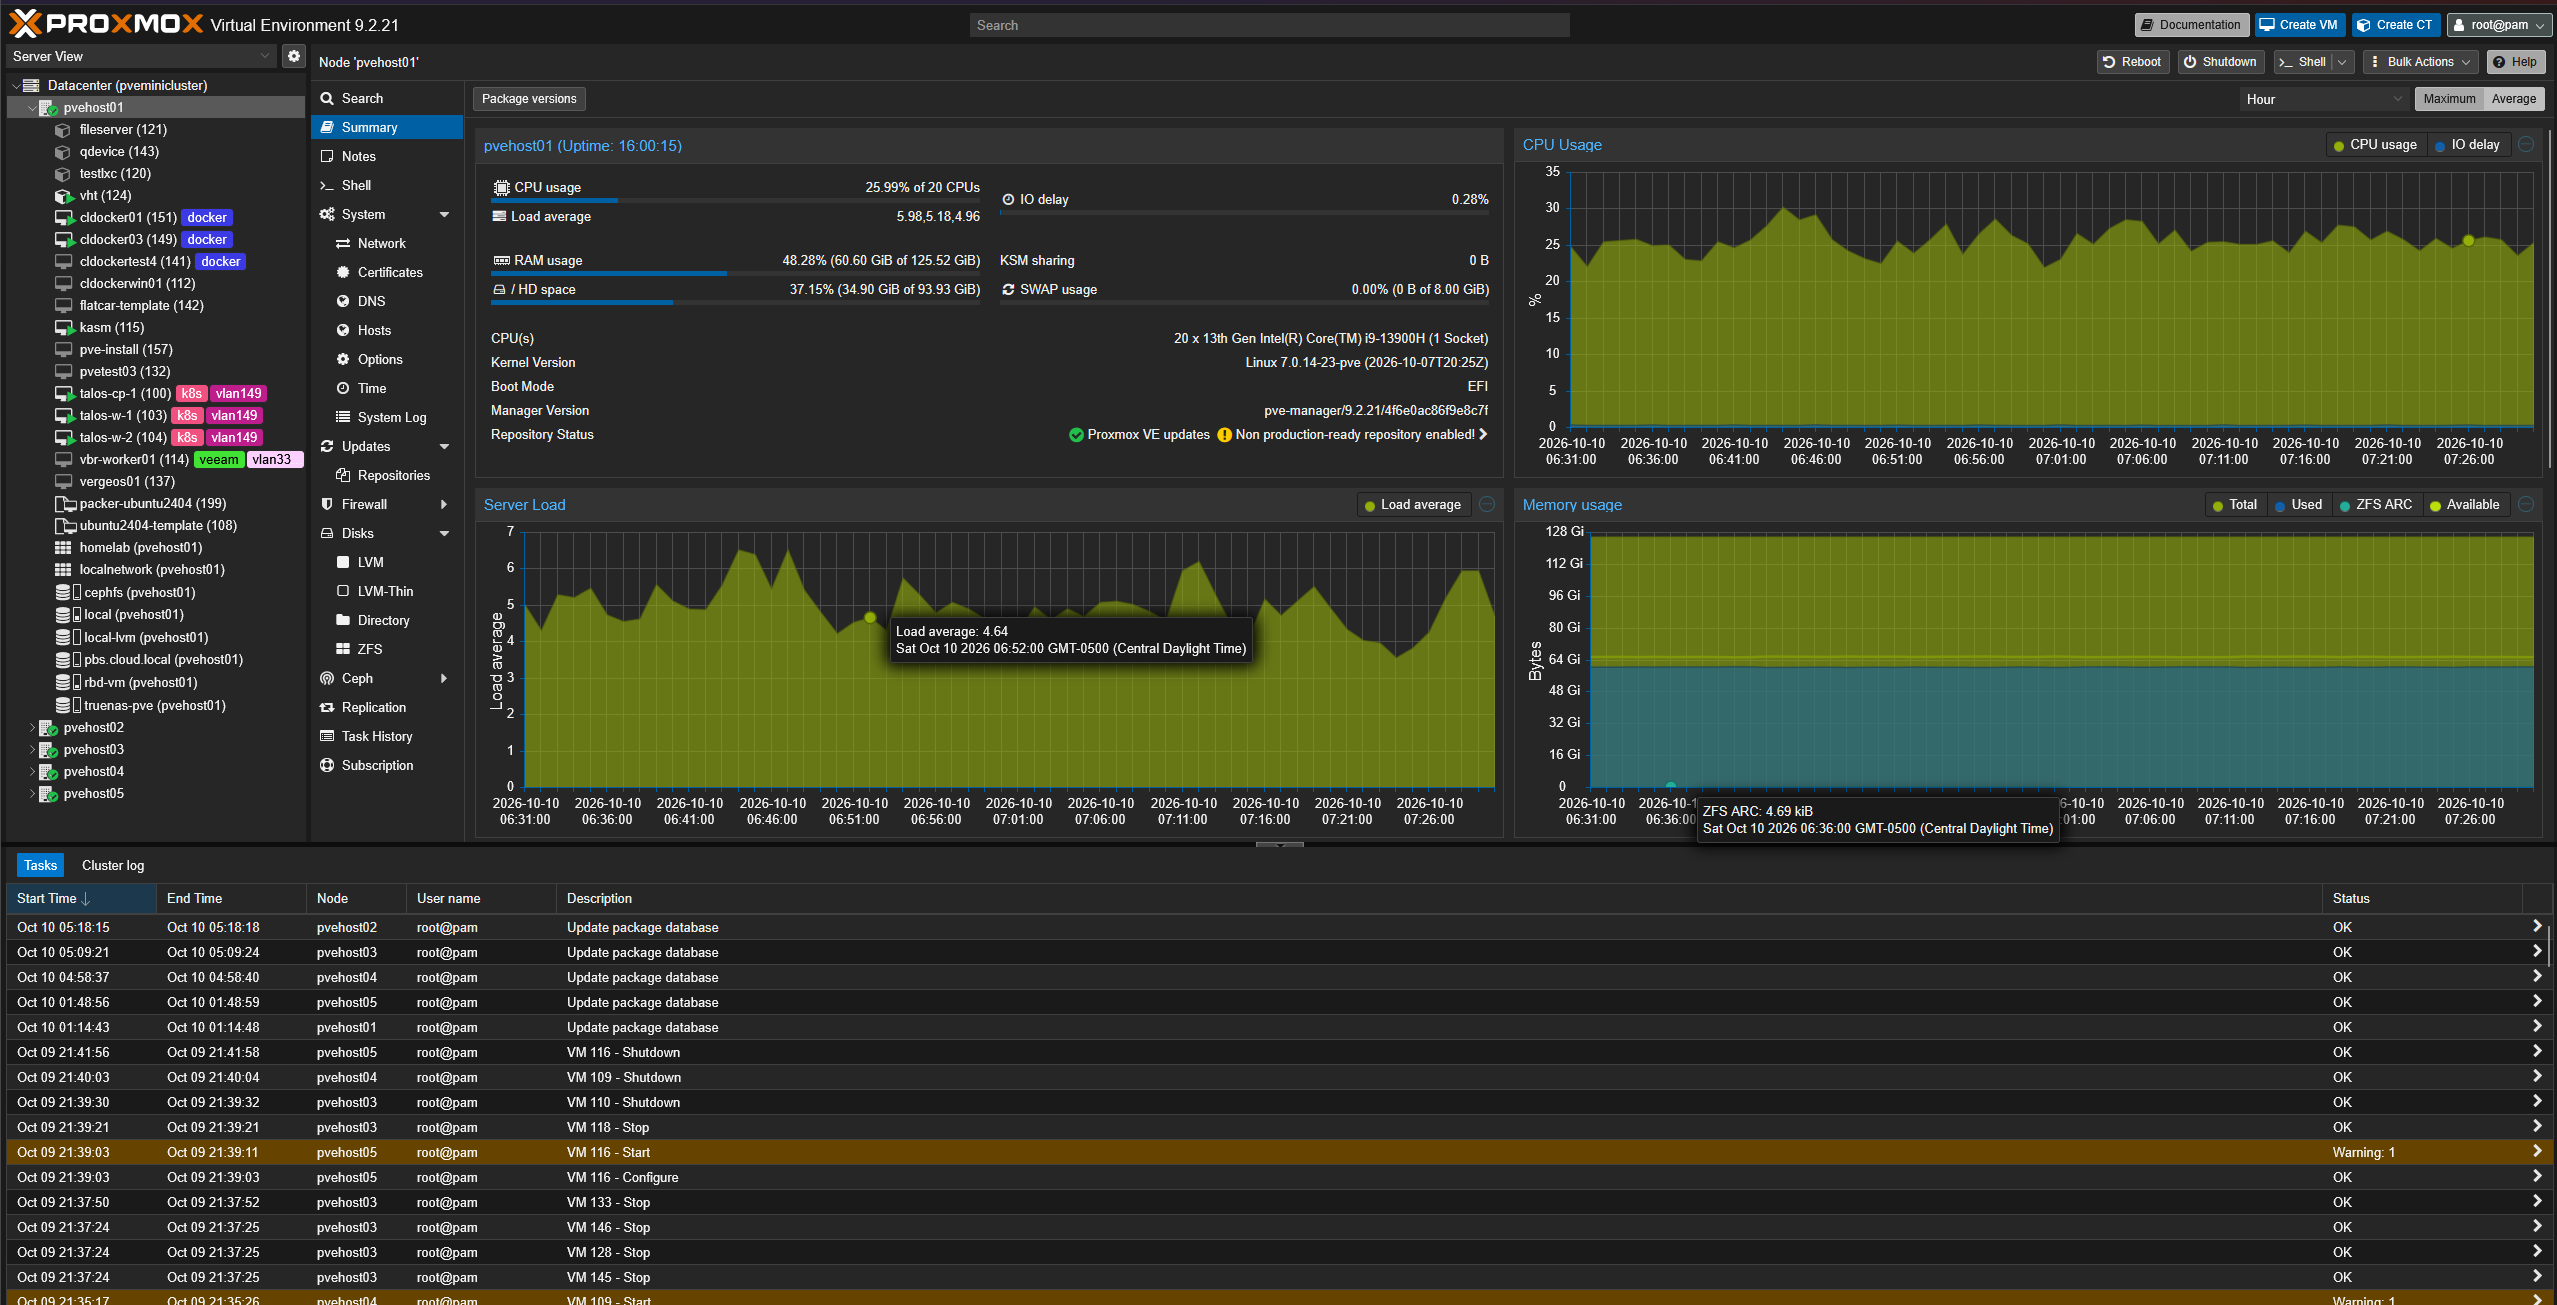The image size is (2557, 1305).
Task: Open the ZFS disks item
Action: [x=369, y=649]
